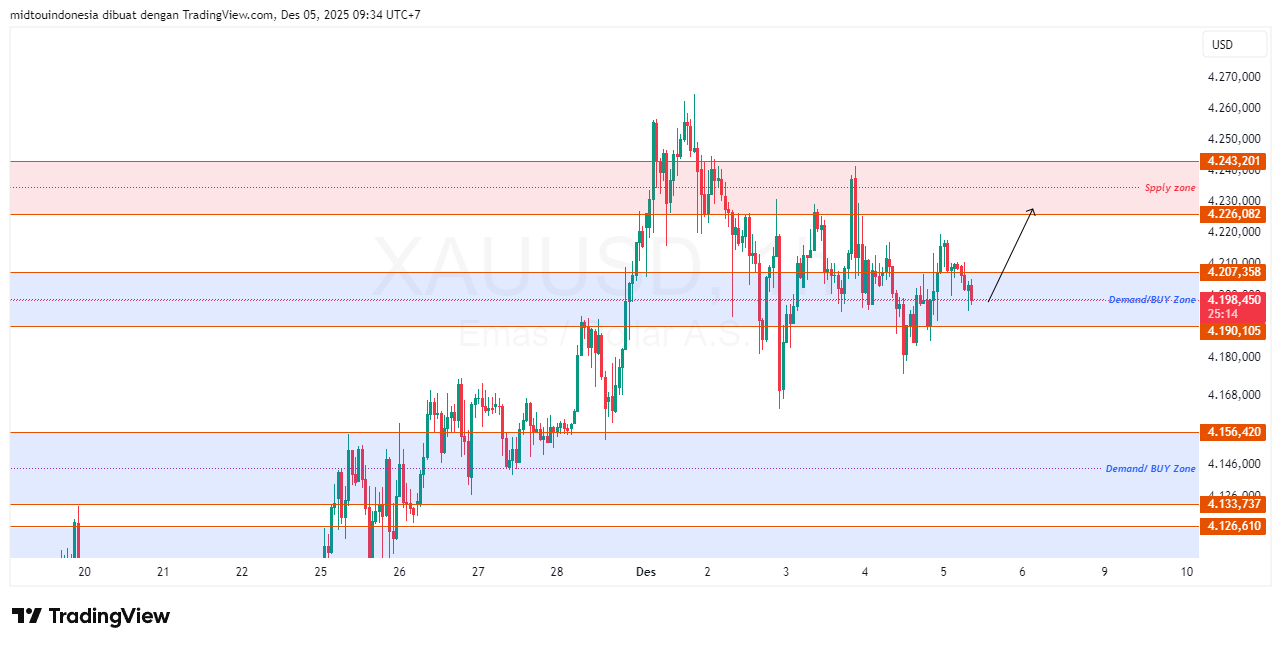The image size is (1281, 646).
Task: Click the red current price label 4.198,450
Action: click(x=1232, y=300)
